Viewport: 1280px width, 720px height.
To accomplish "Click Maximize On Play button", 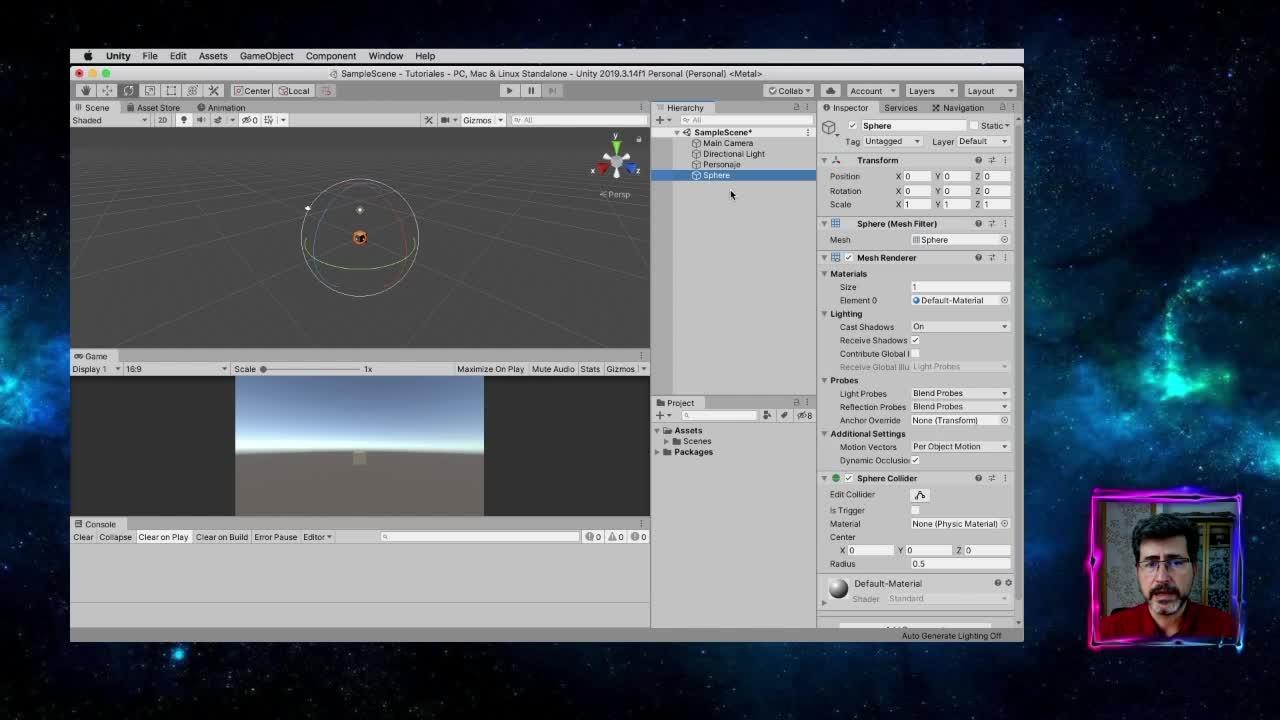I will (x=490, y=369).
